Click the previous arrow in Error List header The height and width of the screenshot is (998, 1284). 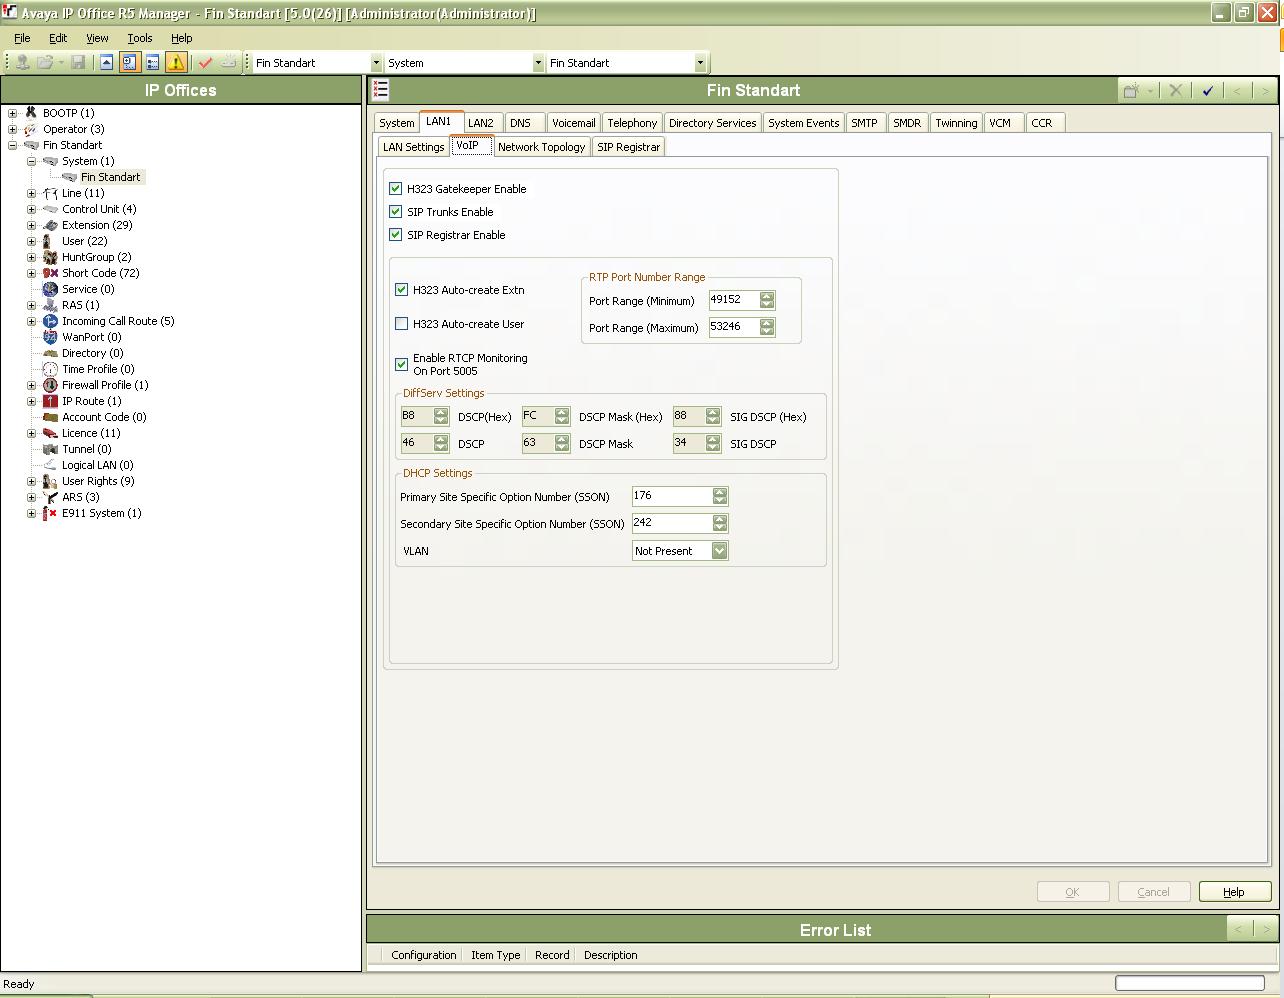coord(1239,929)
